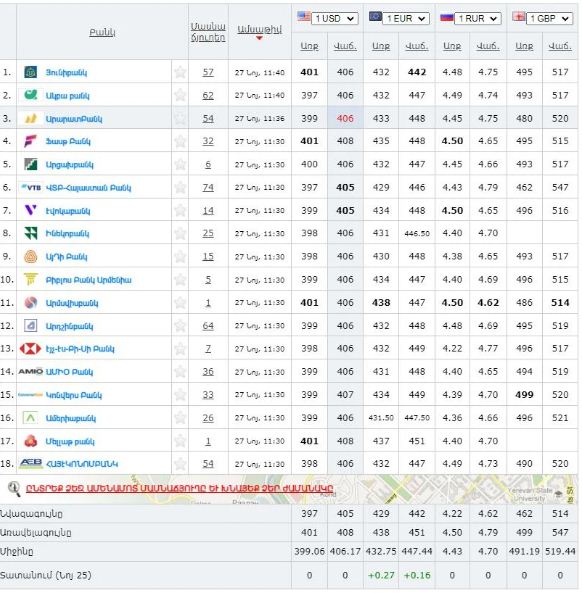The height and width of the screenshot is (593, 583).
Task: Click 547 GBP sell in ՎՏԲ-Հայաստան row
Action: 560,187
